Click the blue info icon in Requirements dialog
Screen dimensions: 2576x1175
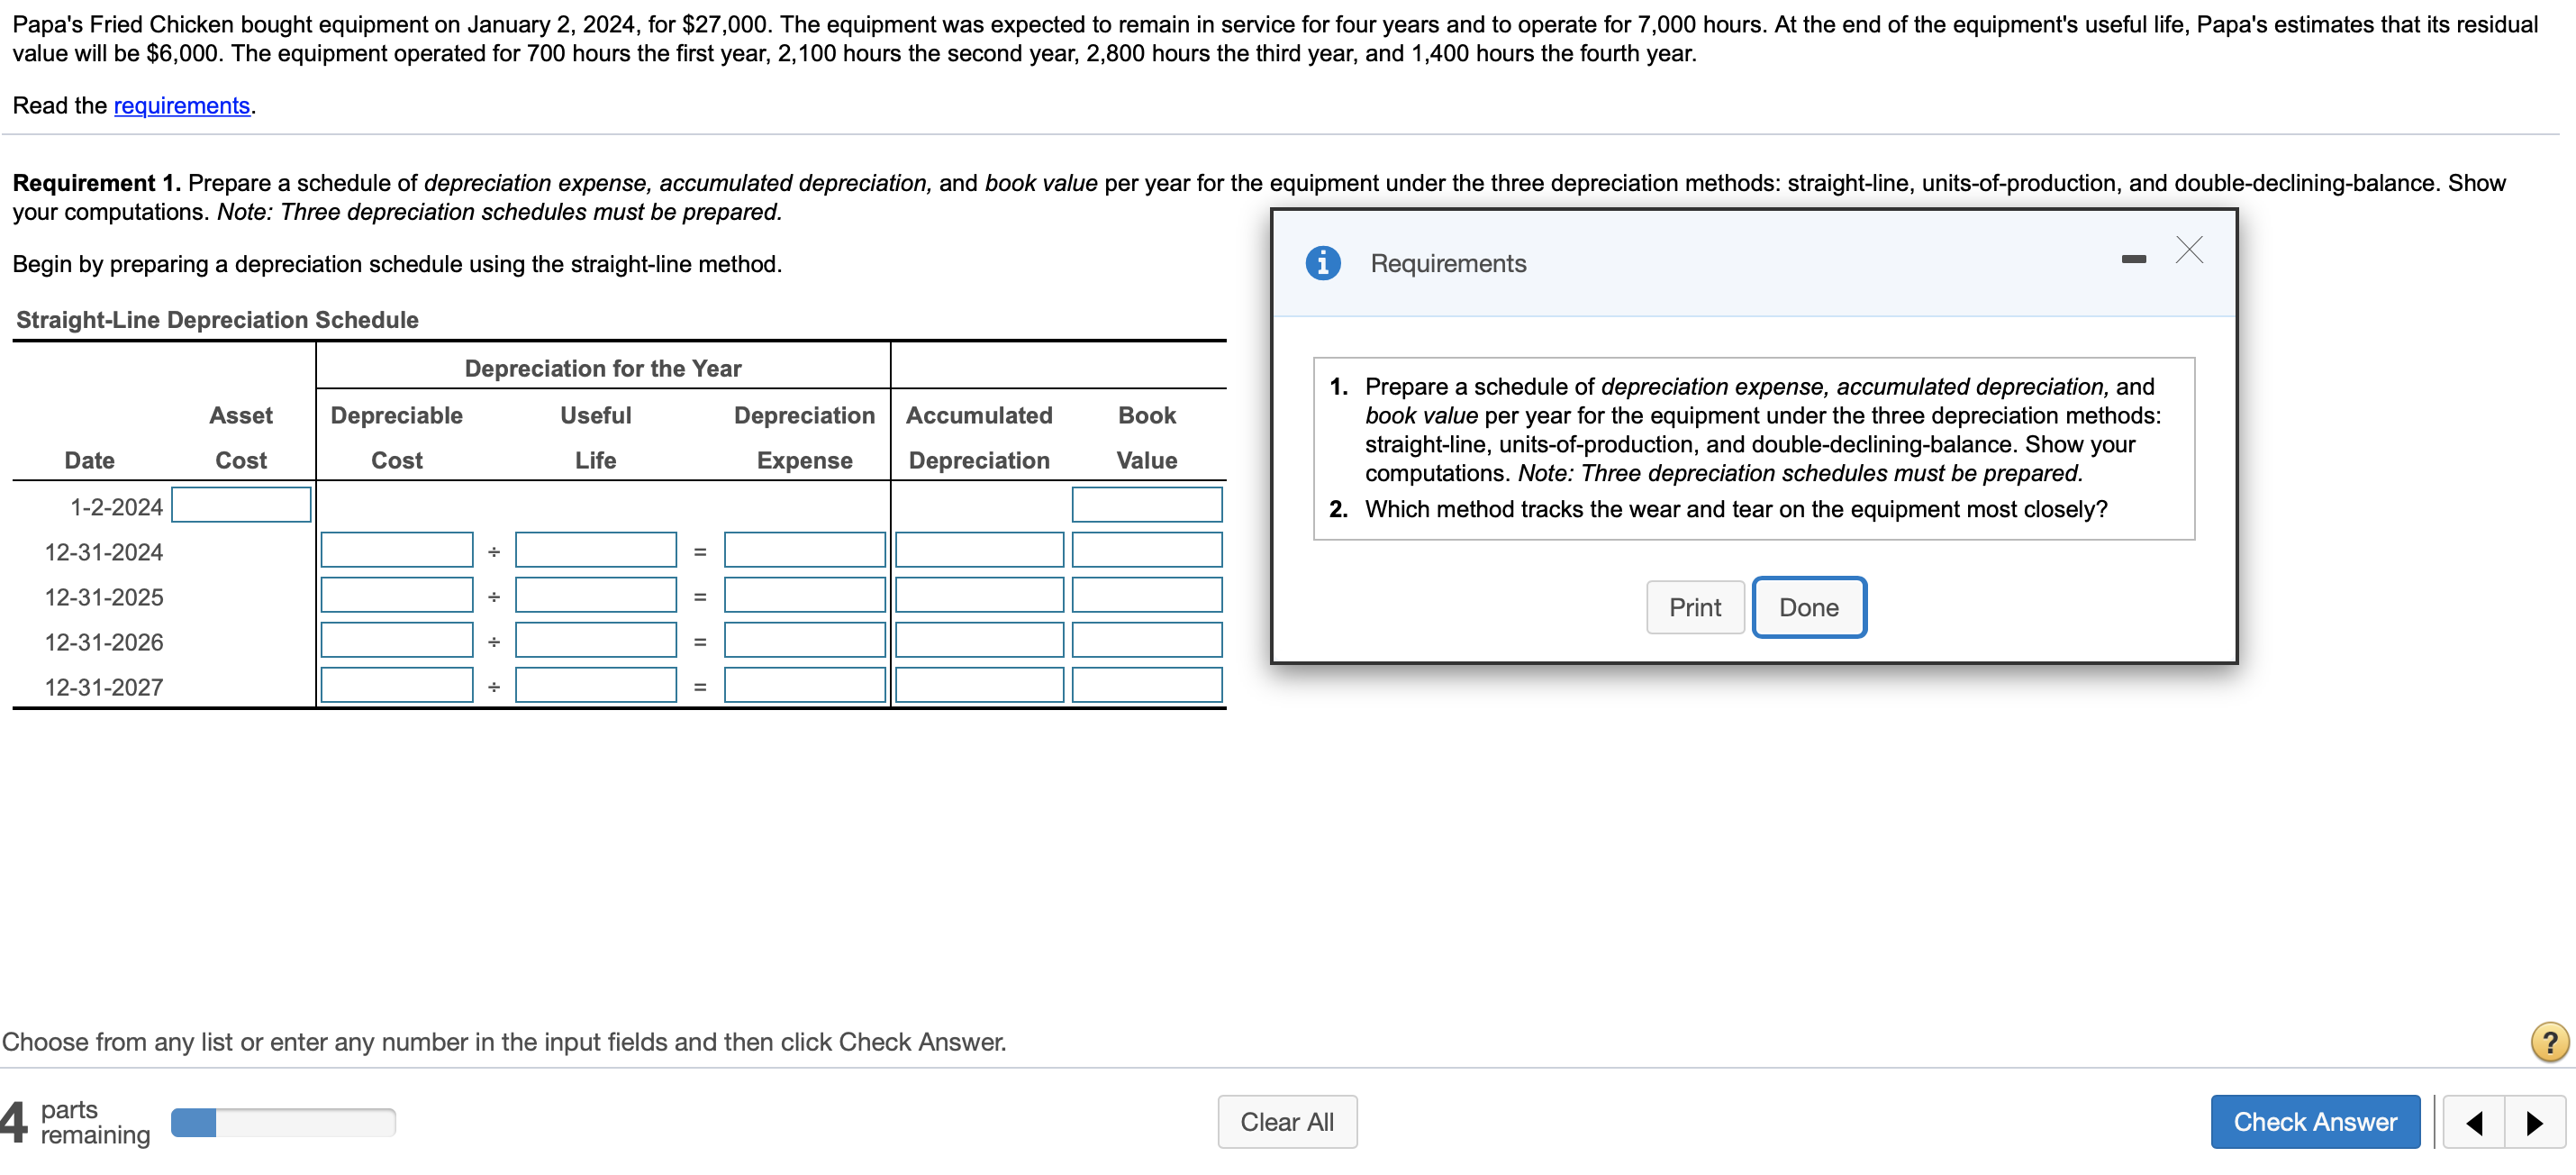[1322, 263]
